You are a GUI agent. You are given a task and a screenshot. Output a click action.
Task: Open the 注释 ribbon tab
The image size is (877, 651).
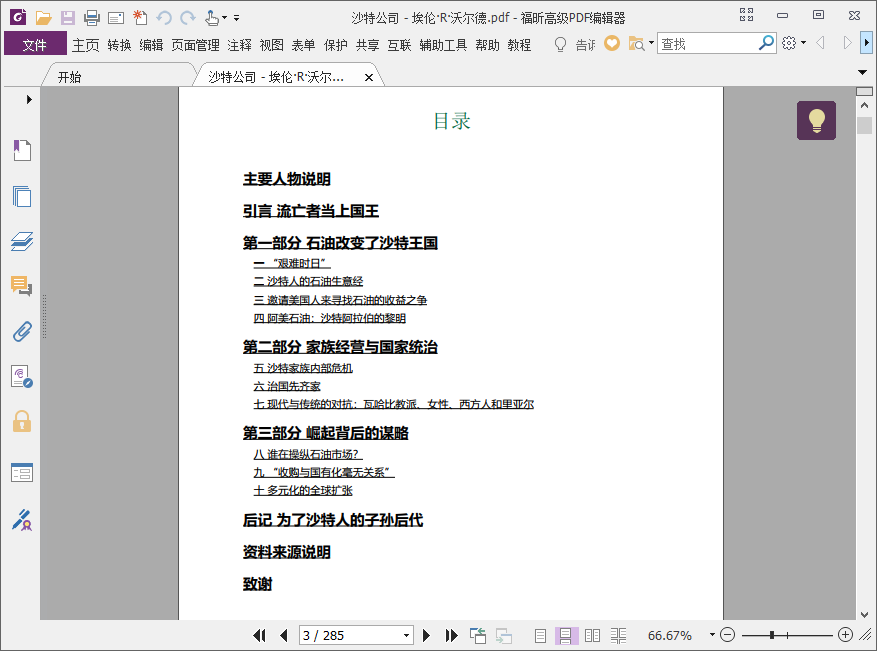[x=239, y=45]
